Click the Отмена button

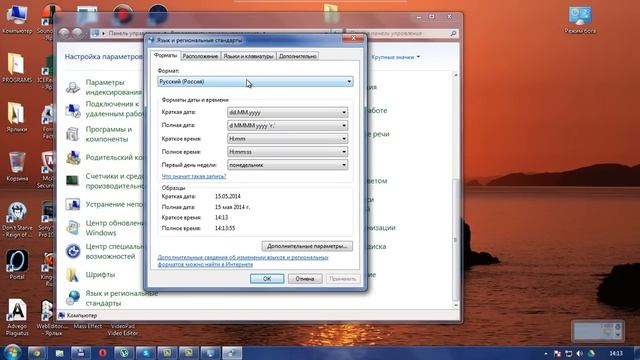(305, 279)
